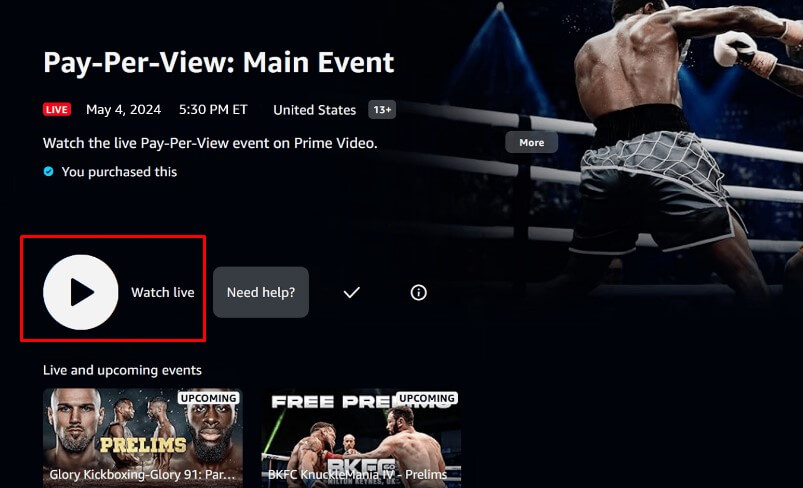The width and height of the screenshot is (803, 488).
Task: Click the UPCOMING badge on Glory Kickboxing card
Action: click(x=208, y=398)
